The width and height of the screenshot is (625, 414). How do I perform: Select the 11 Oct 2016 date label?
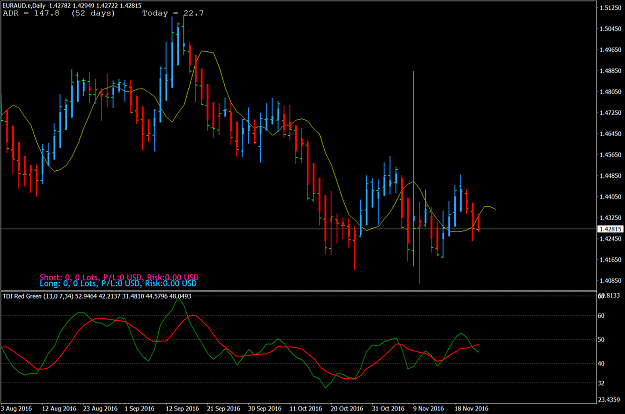(x=306, y=408)
